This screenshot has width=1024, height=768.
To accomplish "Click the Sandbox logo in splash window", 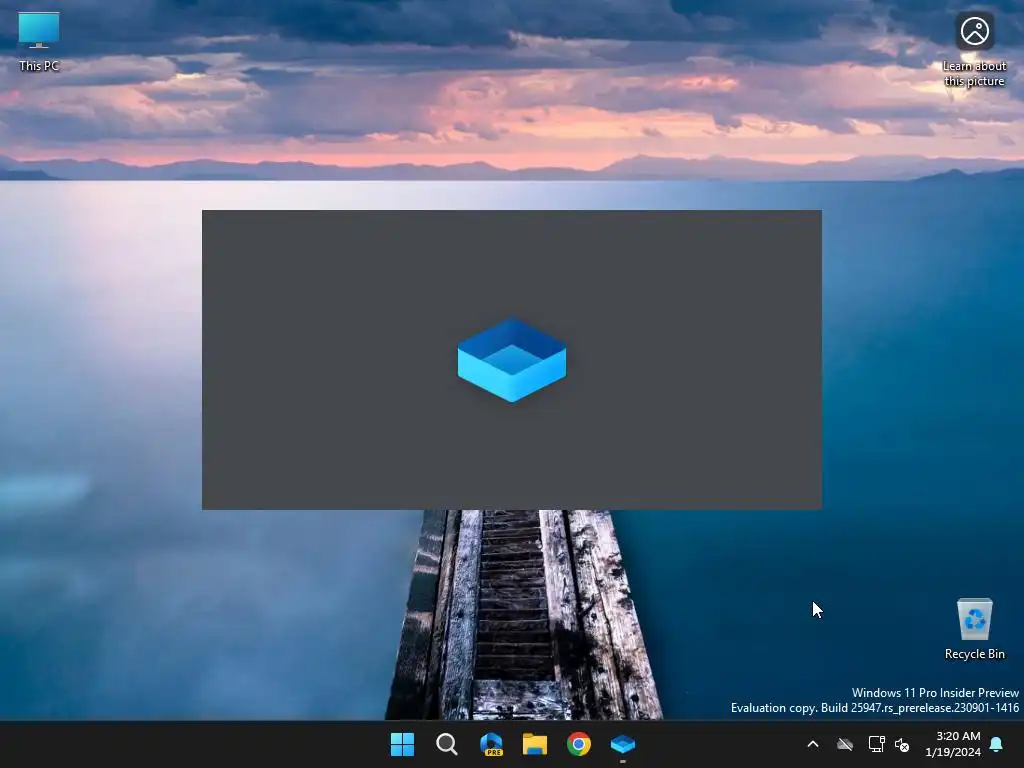I will 512,360.
